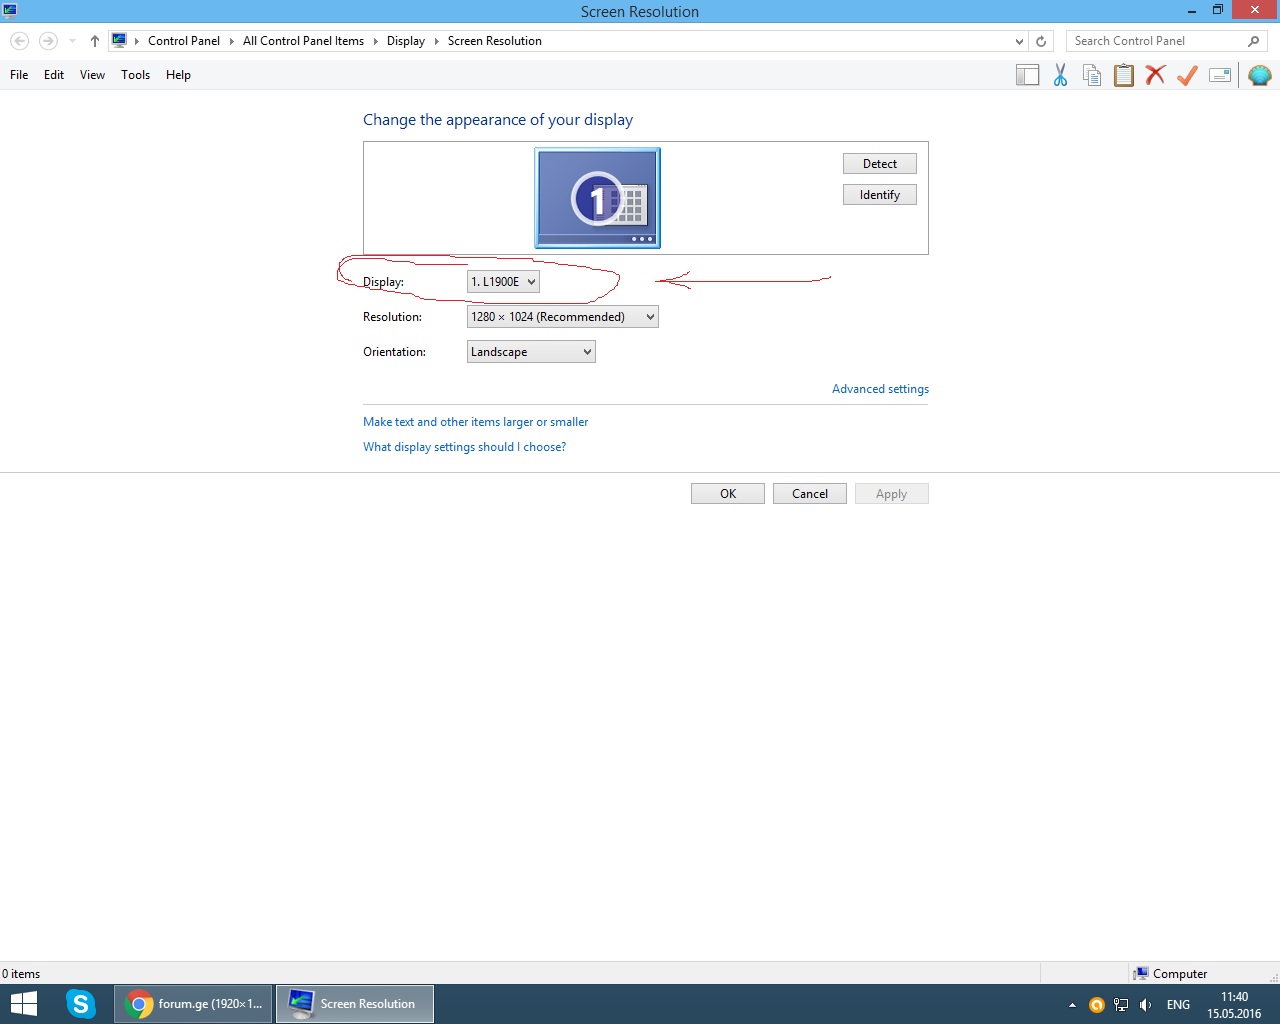Click the red X Delete icon
1280x1024 pixels.
click(1155, 75)
